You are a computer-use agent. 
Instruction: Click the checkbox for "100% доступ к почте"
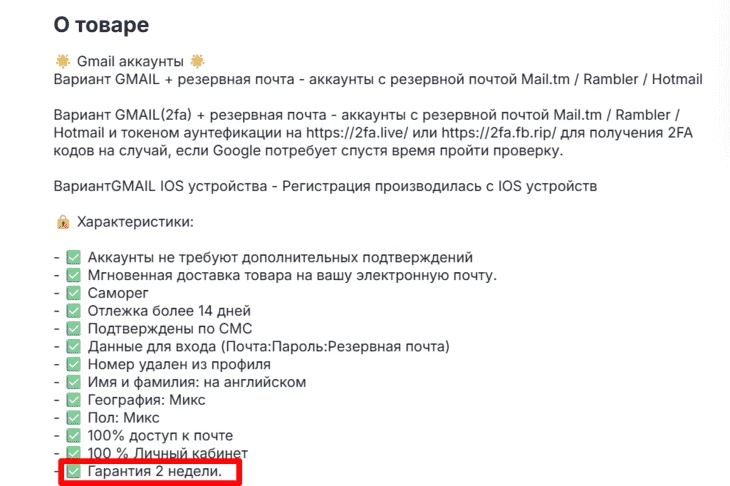pyautogui.click(x=73, y=435)
